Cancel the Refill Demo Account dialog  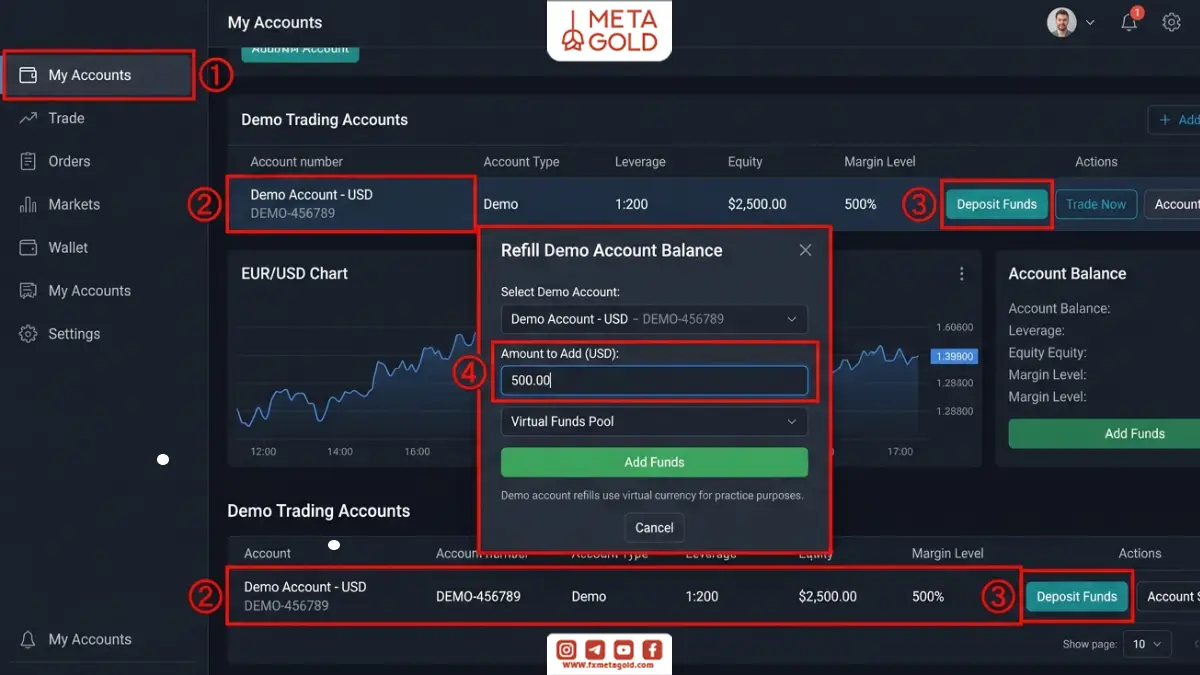point(654,528)
